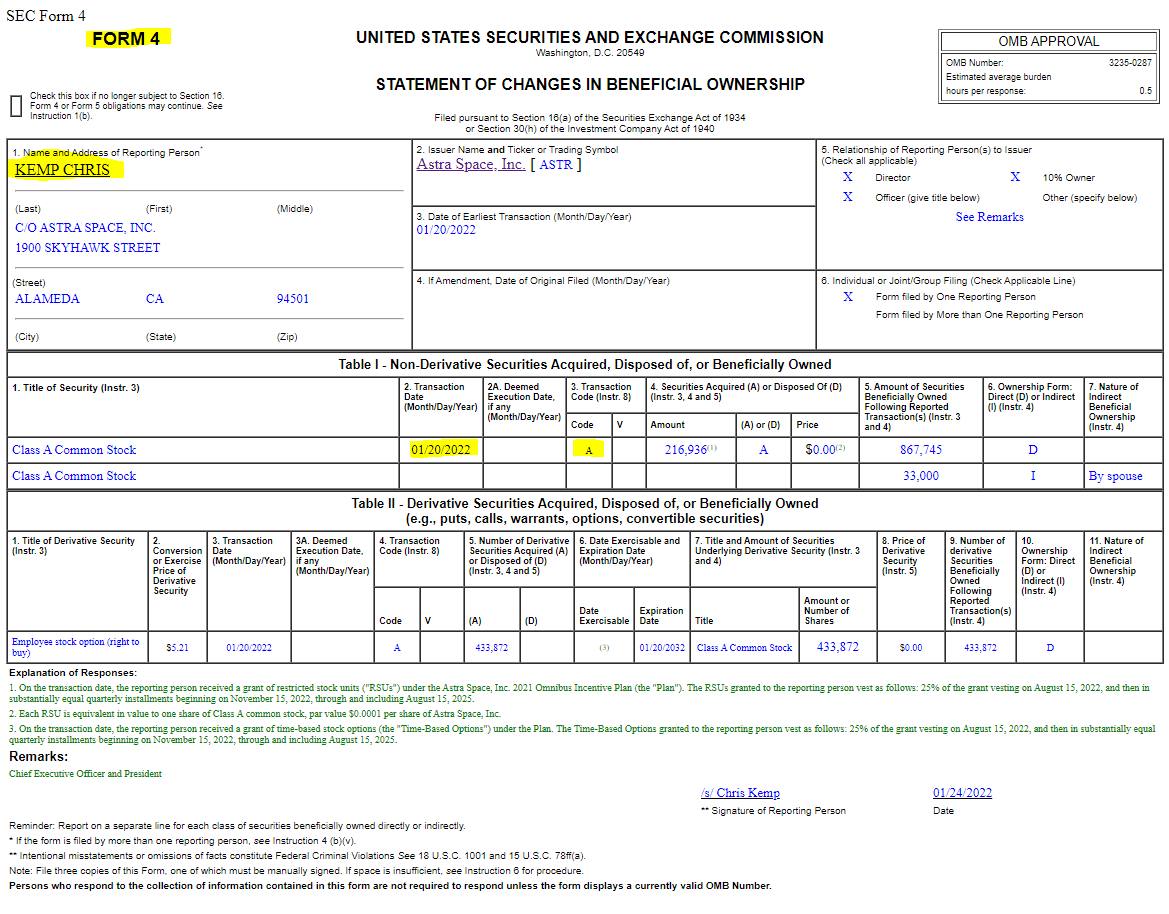Click the Employee stock option entry
1169x914 pixels.
pyautogui.click(x=75, y=647)
